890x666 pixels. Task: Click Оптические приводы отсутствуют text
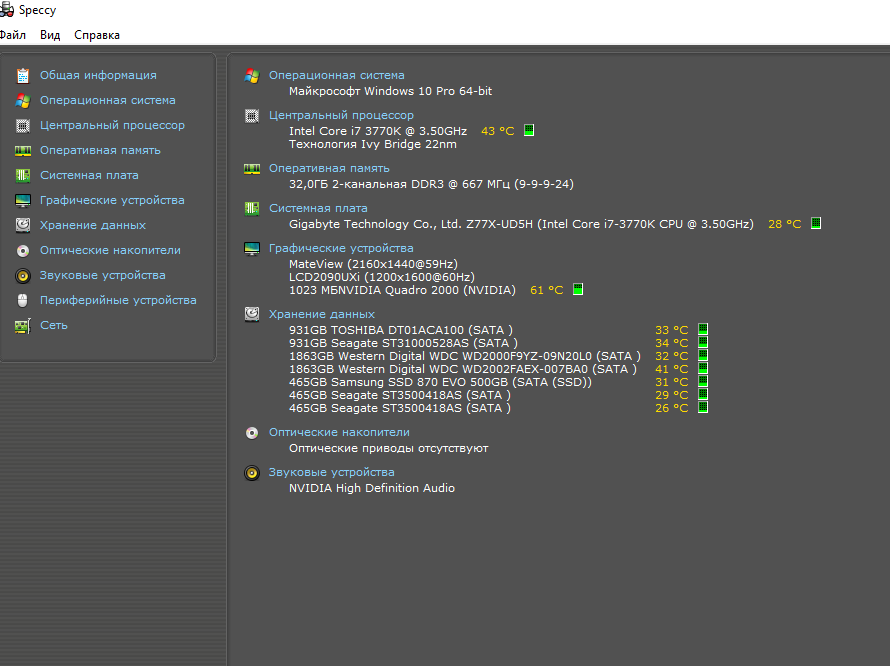point(389,449)
